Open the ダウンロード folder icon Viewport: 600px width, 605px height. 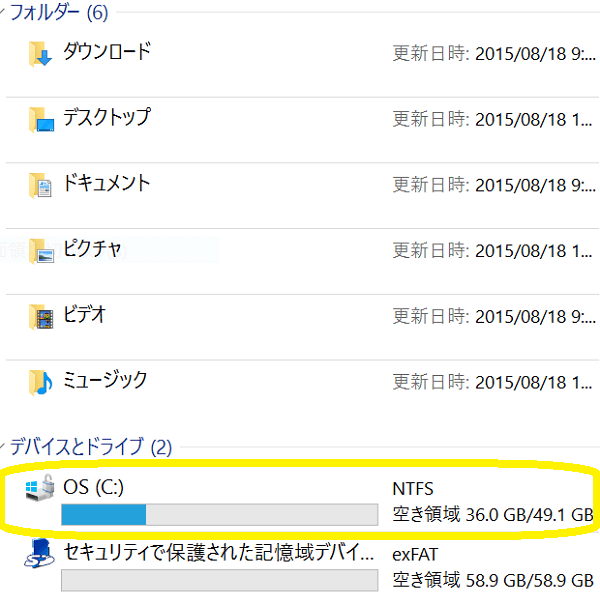click(41, 54)
